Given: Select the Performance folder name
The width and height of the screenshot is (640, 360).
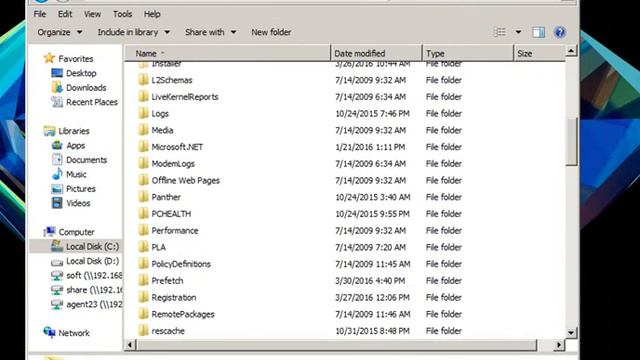Looking at the screenshot, I should (x=175, y=231).
